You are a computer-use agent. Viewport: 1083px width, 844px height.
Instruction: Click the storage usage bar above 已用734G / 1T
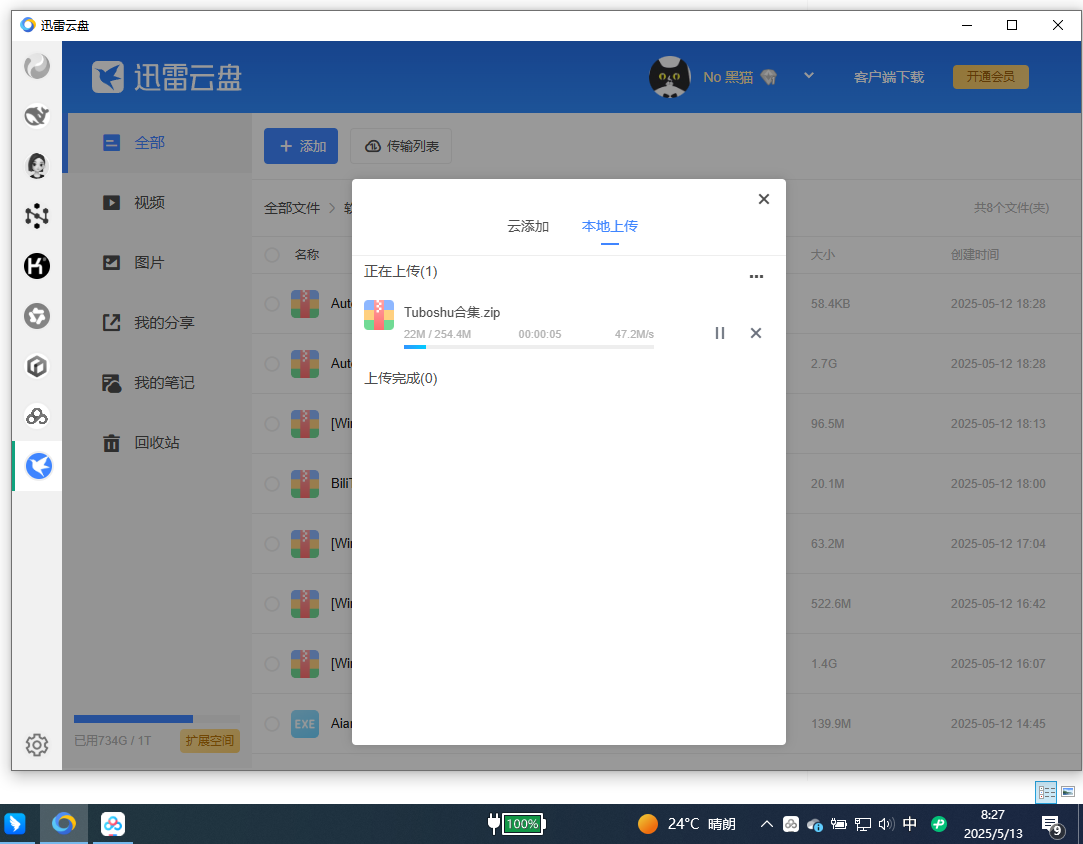pyautogui.click(x=156, y=719)
